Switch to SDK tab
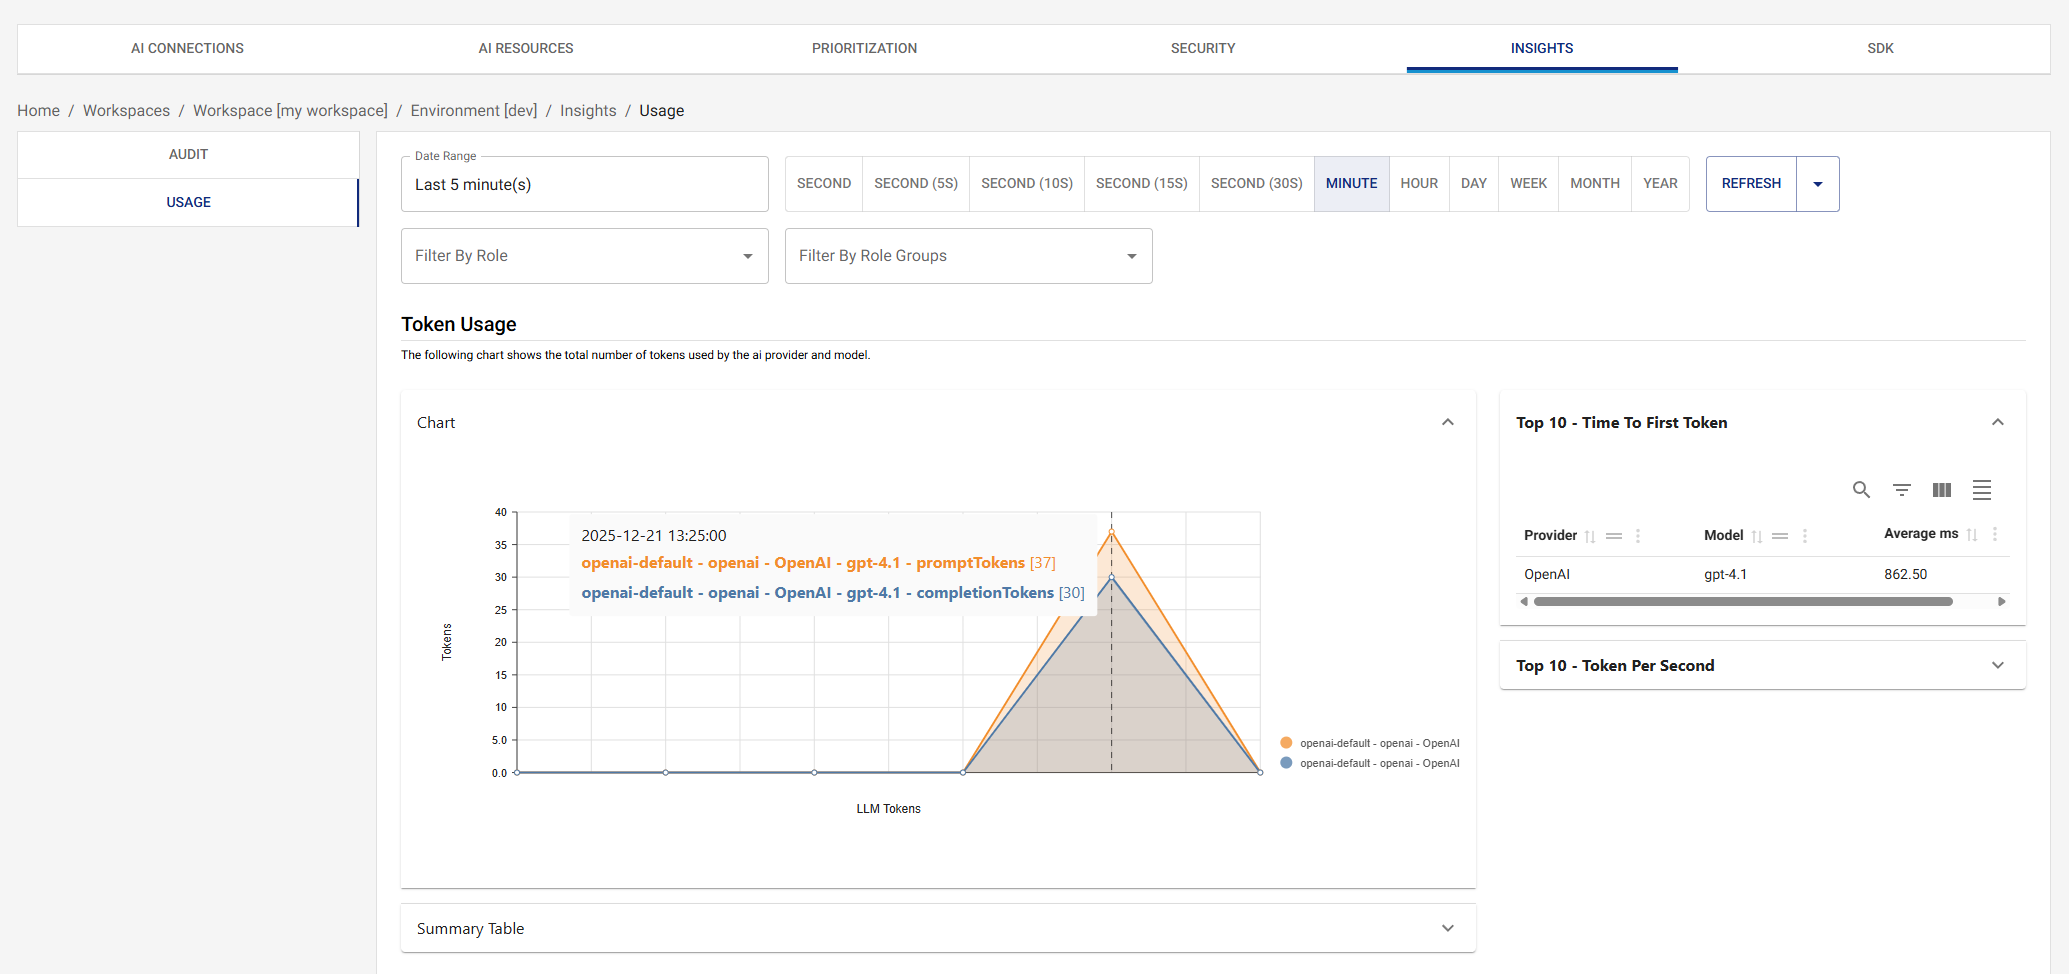This screenshot has width=2069, height=974. coord(1880,48)
